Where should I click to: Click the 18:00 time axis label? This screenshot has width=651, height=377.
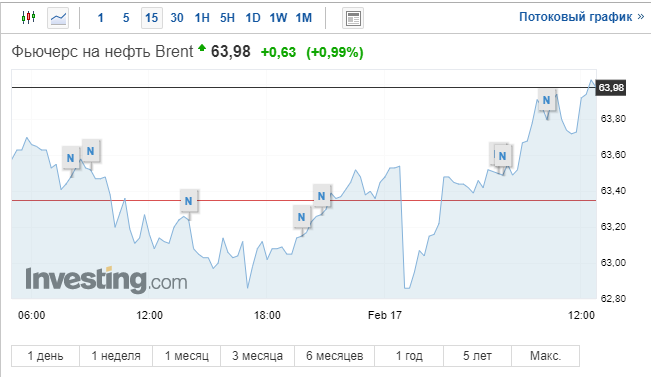[267, 315]
